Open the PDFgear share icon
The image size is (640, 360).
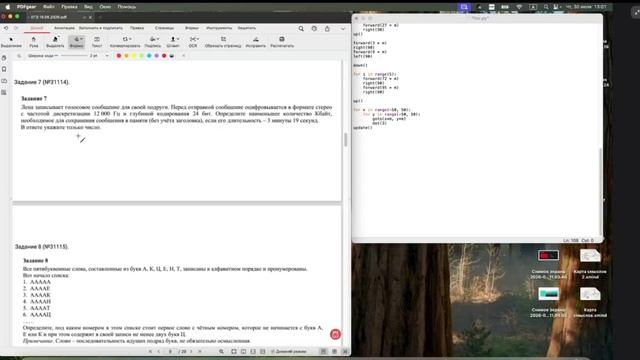[x=327, y=29]
